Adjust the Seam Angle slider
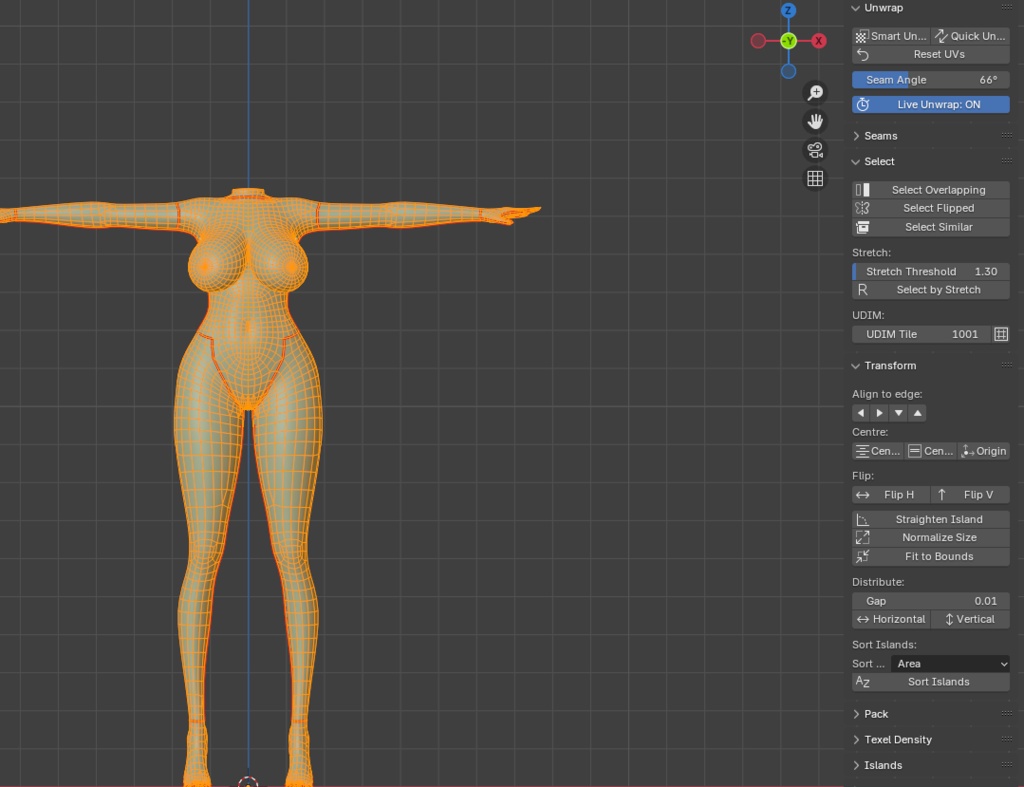Viewport: 1024px width, 787px height. 931,80
